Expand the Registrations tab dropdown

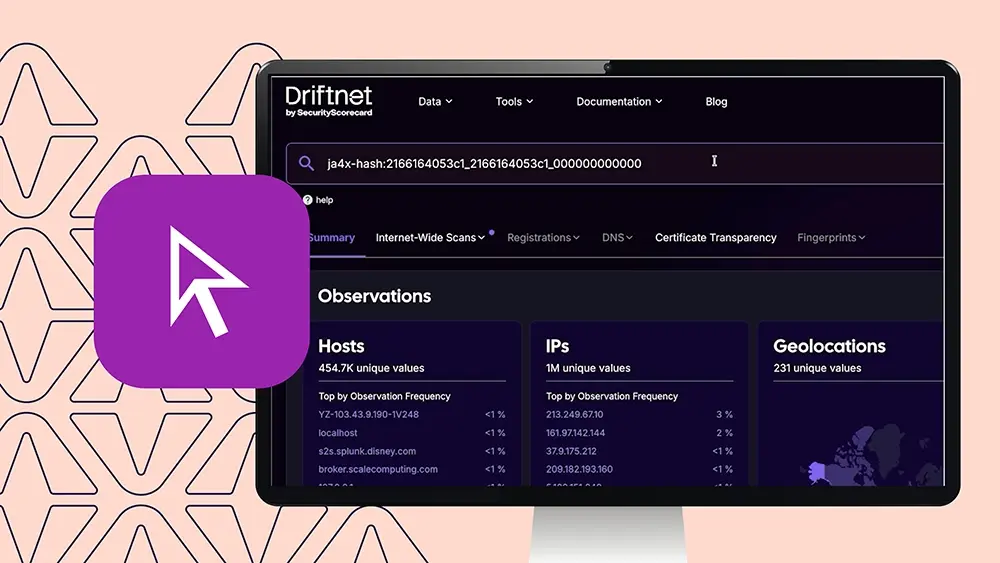point(543,237)
